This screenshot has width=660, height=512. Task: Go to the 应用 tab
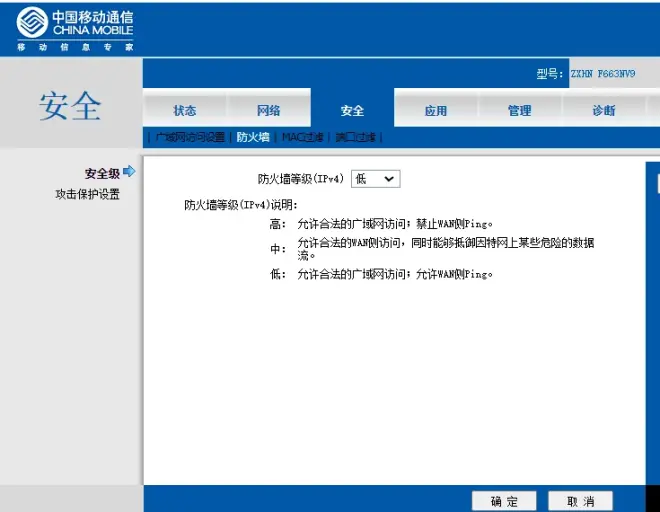tap(436, 111)
